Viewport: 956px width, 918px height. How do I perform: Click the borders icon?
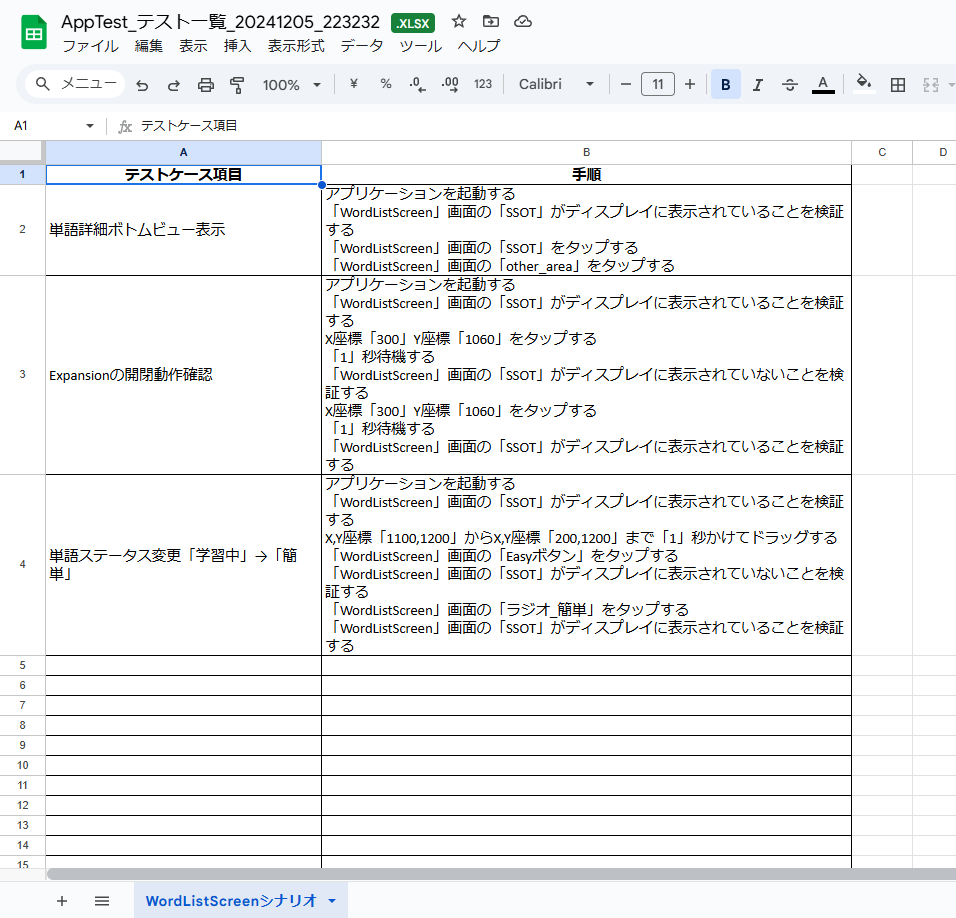[897, 84]
